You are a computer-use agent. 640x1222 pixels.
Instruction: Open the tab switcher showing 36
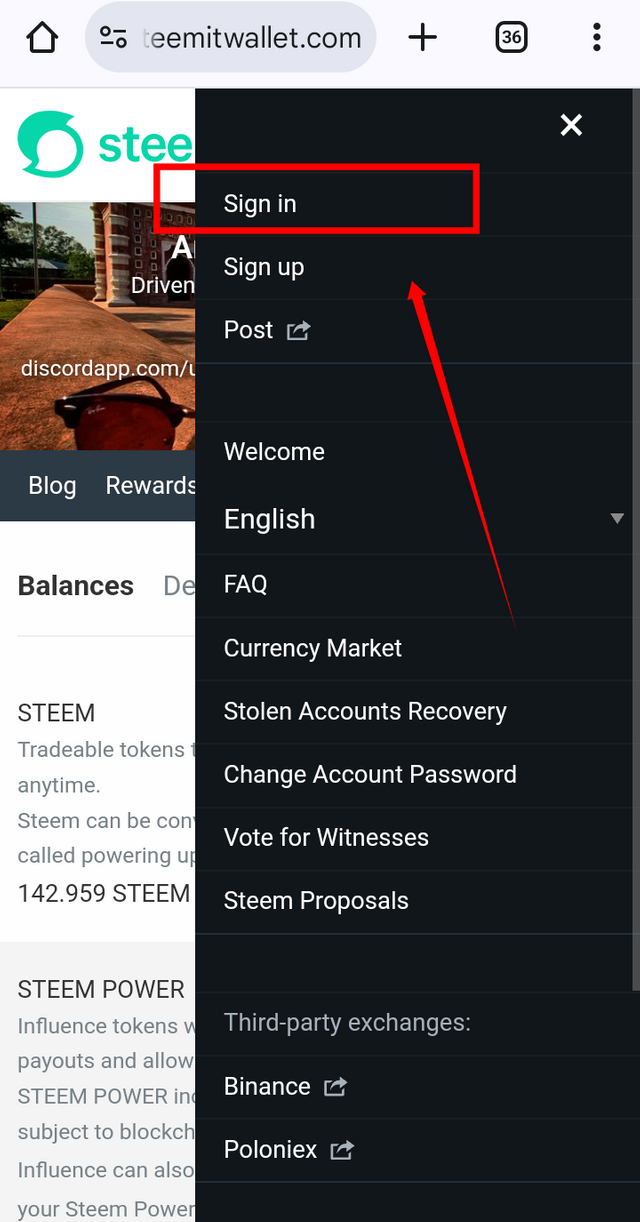point(511,39)
